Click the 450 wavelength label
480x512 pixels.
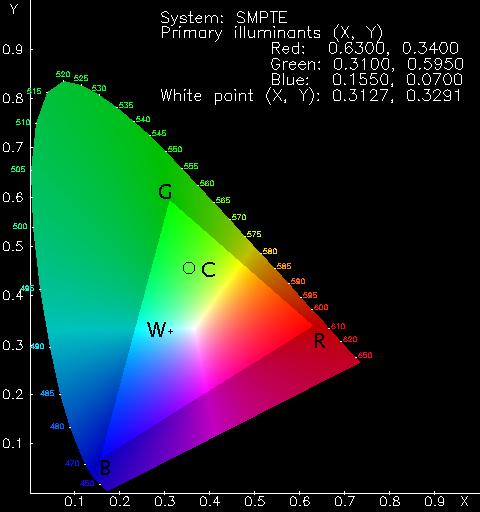click(87, 483)
